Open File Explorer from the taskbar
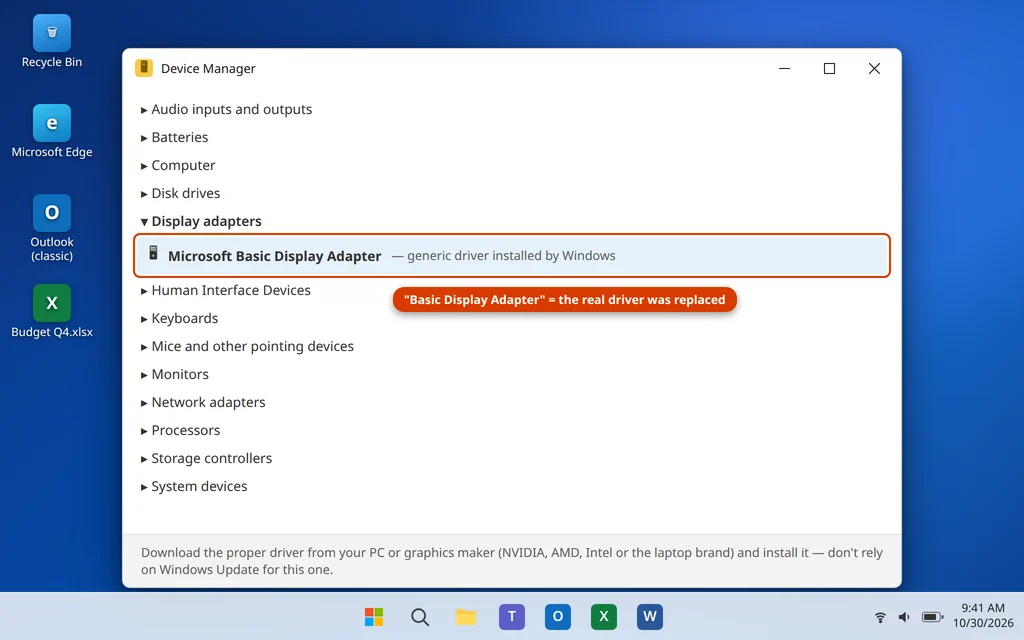1024x640 pixels. (466, 616)
